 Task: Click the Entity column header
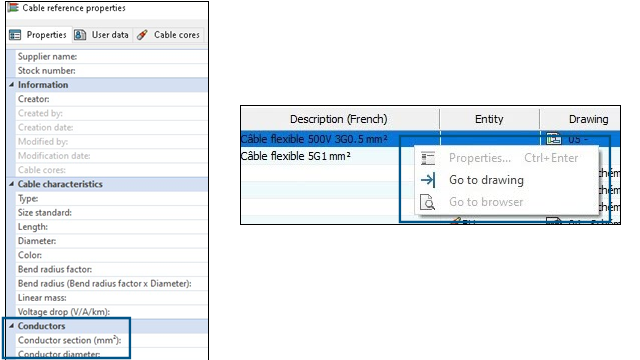coord(489,119)
